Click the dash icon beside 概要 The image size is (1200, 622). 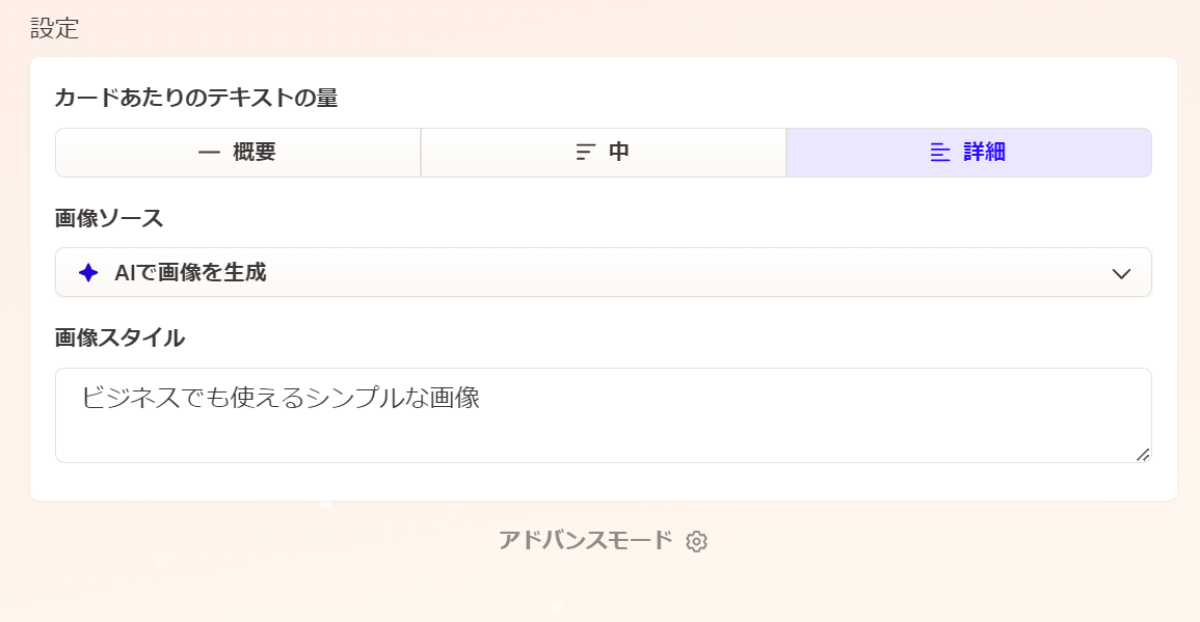pyautogui.click(x=209, y=153)
